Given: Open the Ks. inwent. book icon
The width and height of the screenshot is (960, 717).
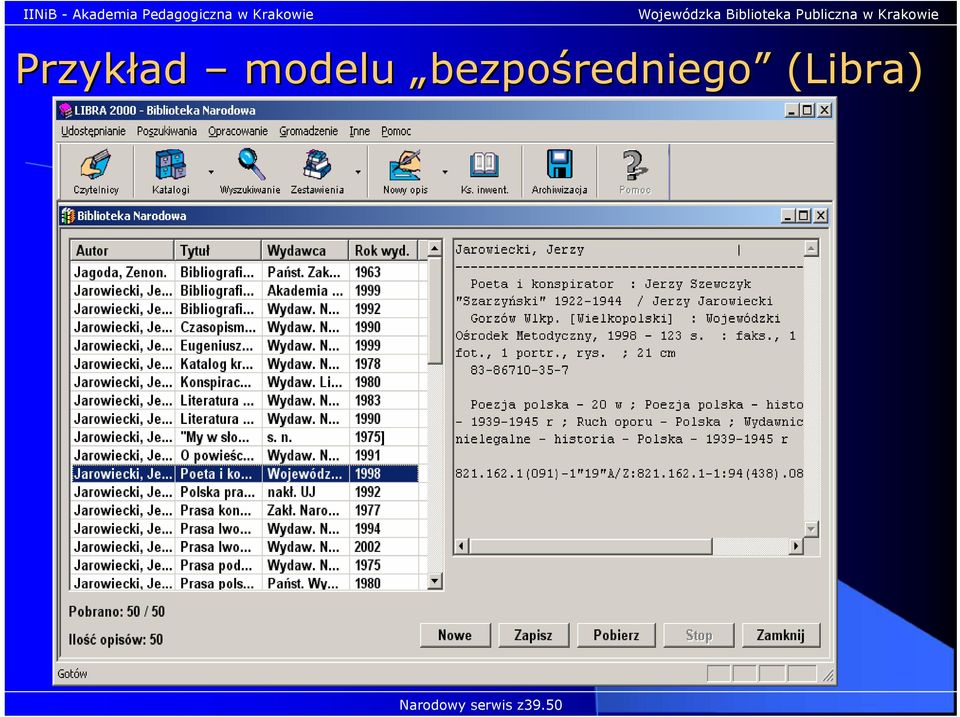Looking at the screenshot, I should point(484,165).
